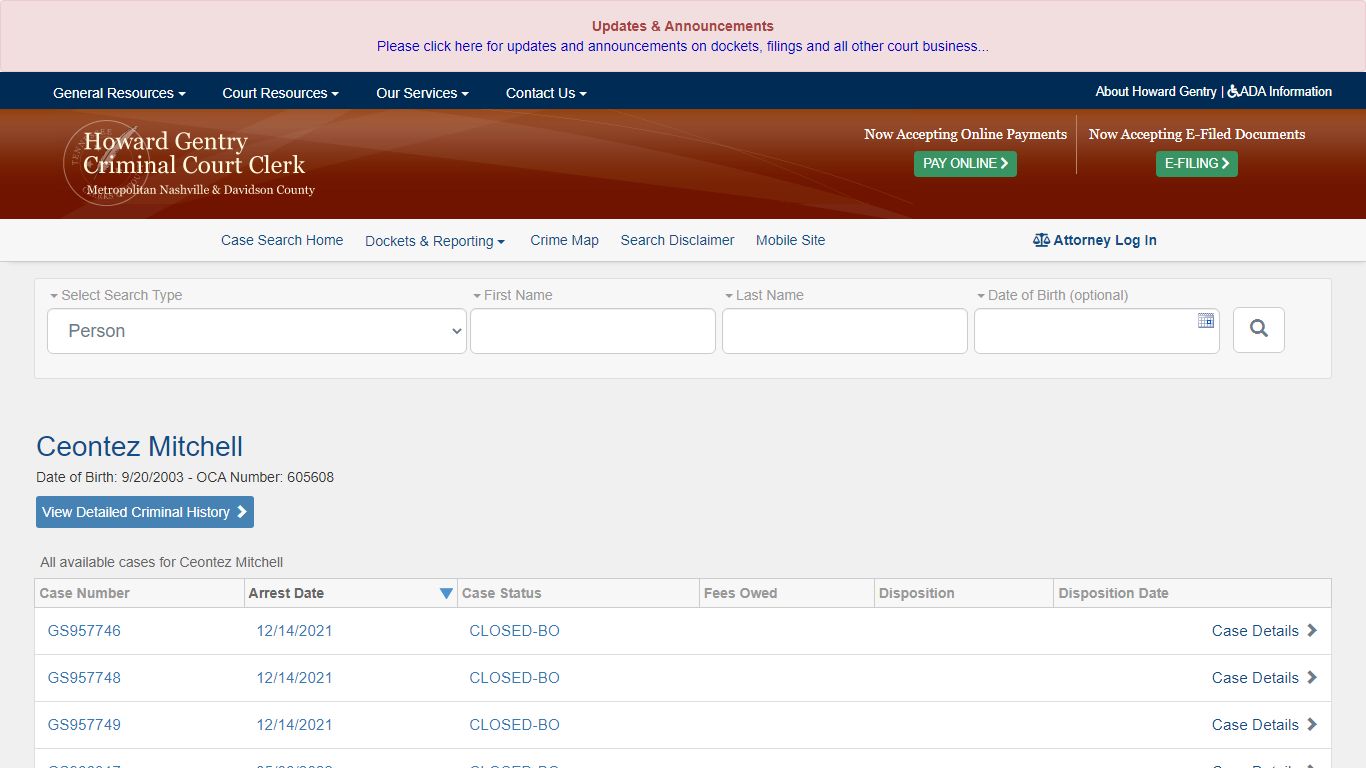Open the Dockets & Reporting dropdown
This screenshot has height=768, width=1366.
(x=435, y=241)
